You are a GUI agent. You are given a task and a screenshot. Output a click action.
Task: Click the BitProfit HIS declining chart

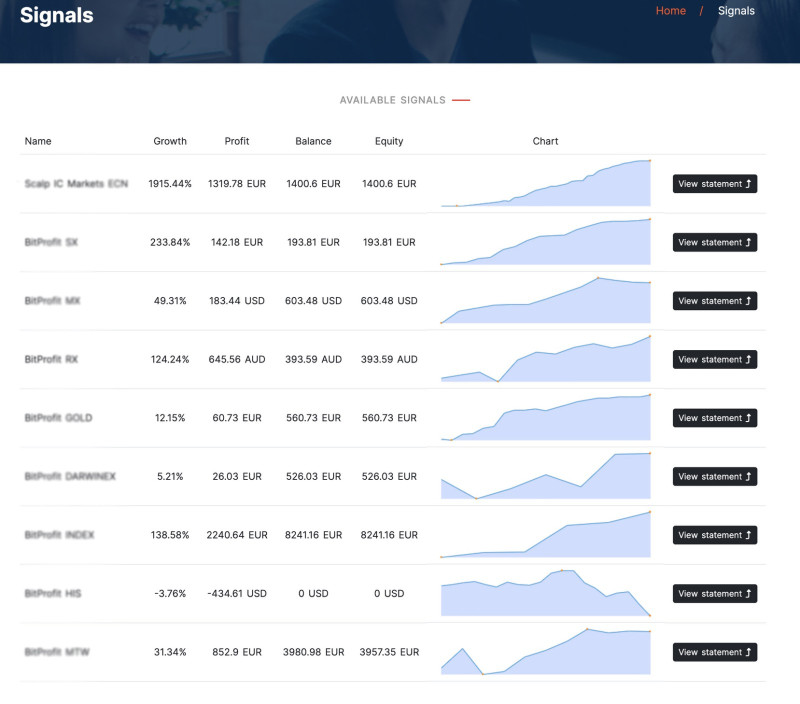coord(546,594)
